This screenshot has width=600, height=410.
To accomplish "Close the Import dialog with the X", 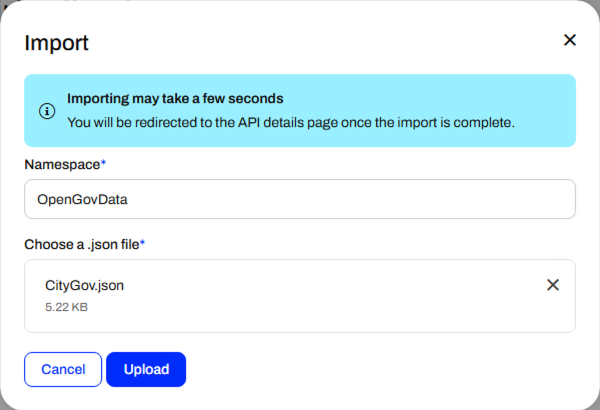I will 570,40.
